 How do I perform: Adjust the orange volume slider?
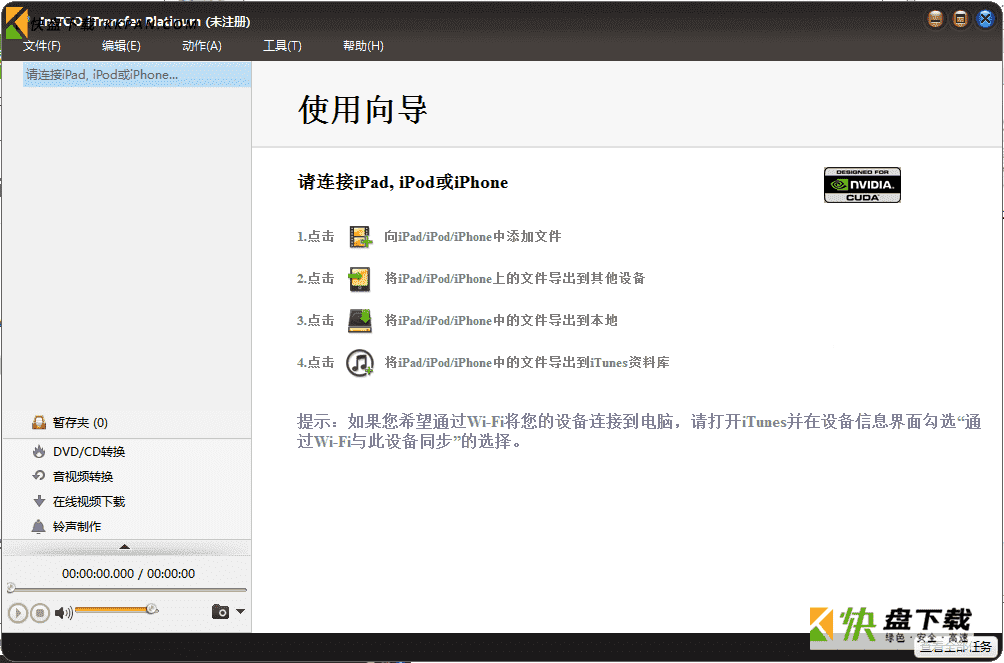[115, 609]
